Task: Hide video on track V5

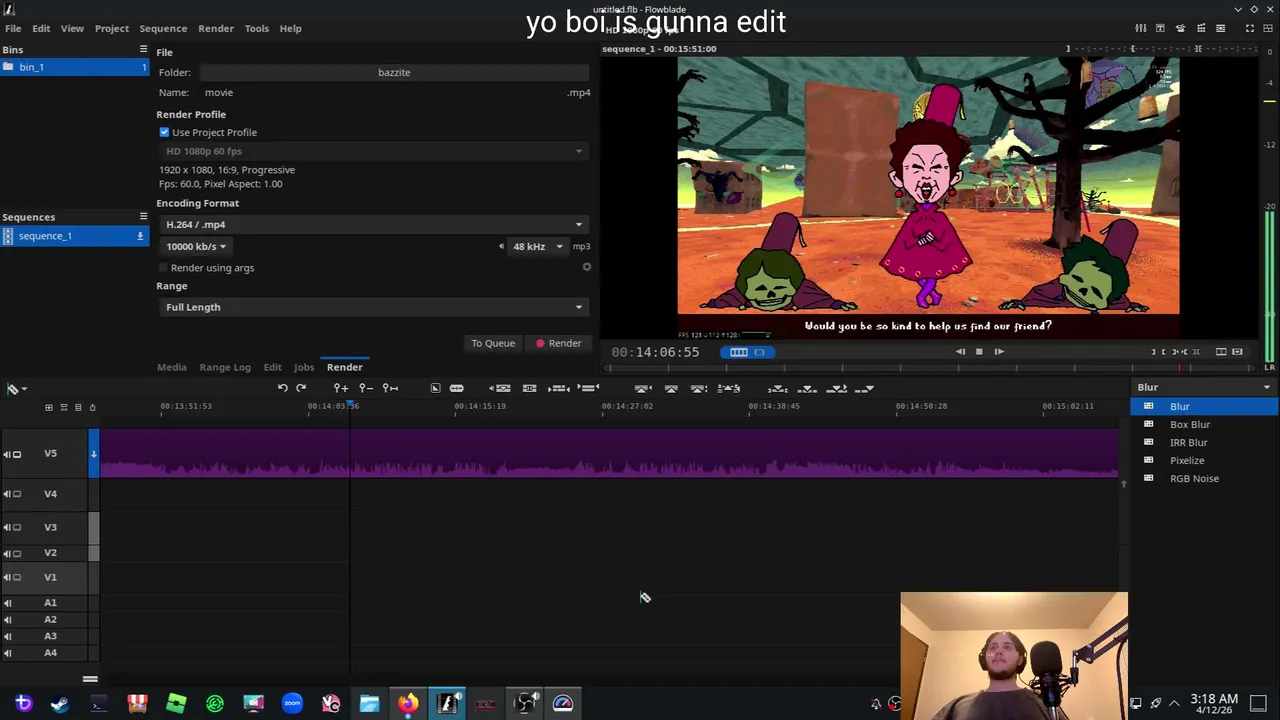Action: [17, 454]
